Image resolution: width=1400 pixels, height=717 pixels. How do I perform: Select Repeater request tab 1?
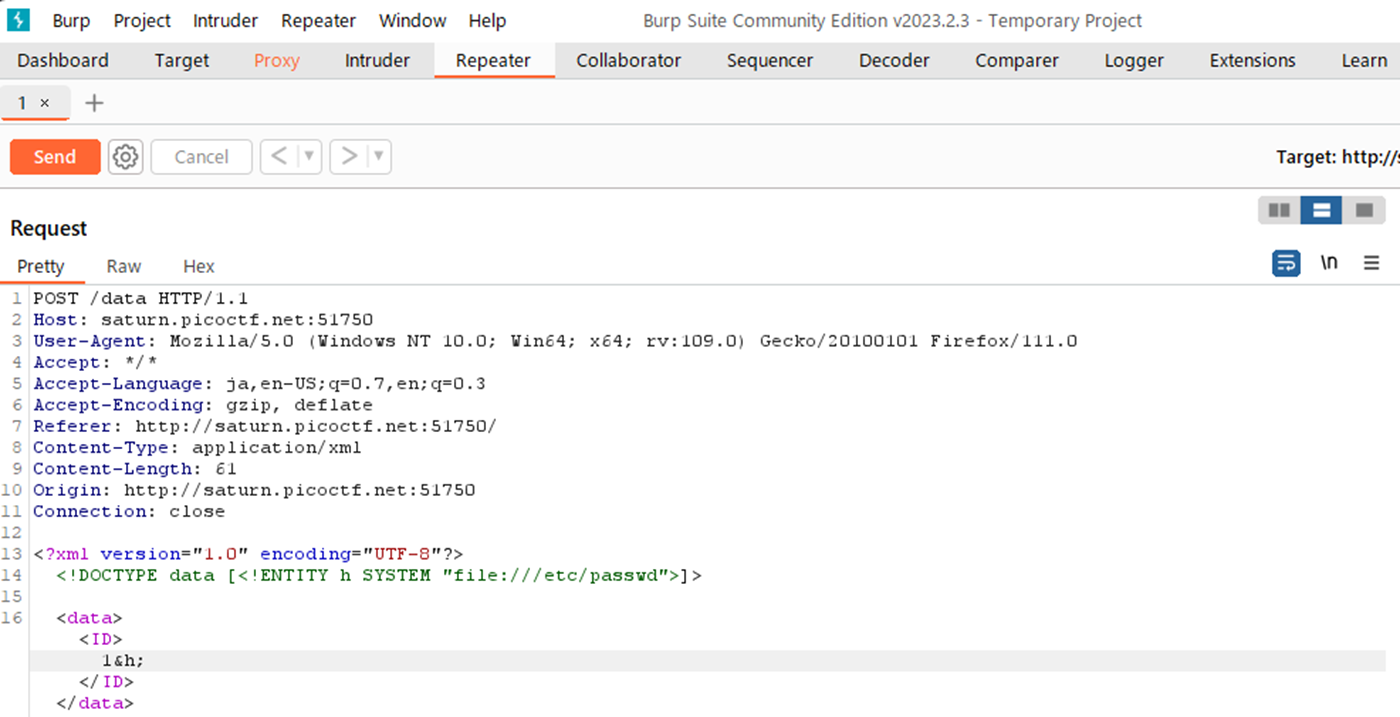[22, 103]
